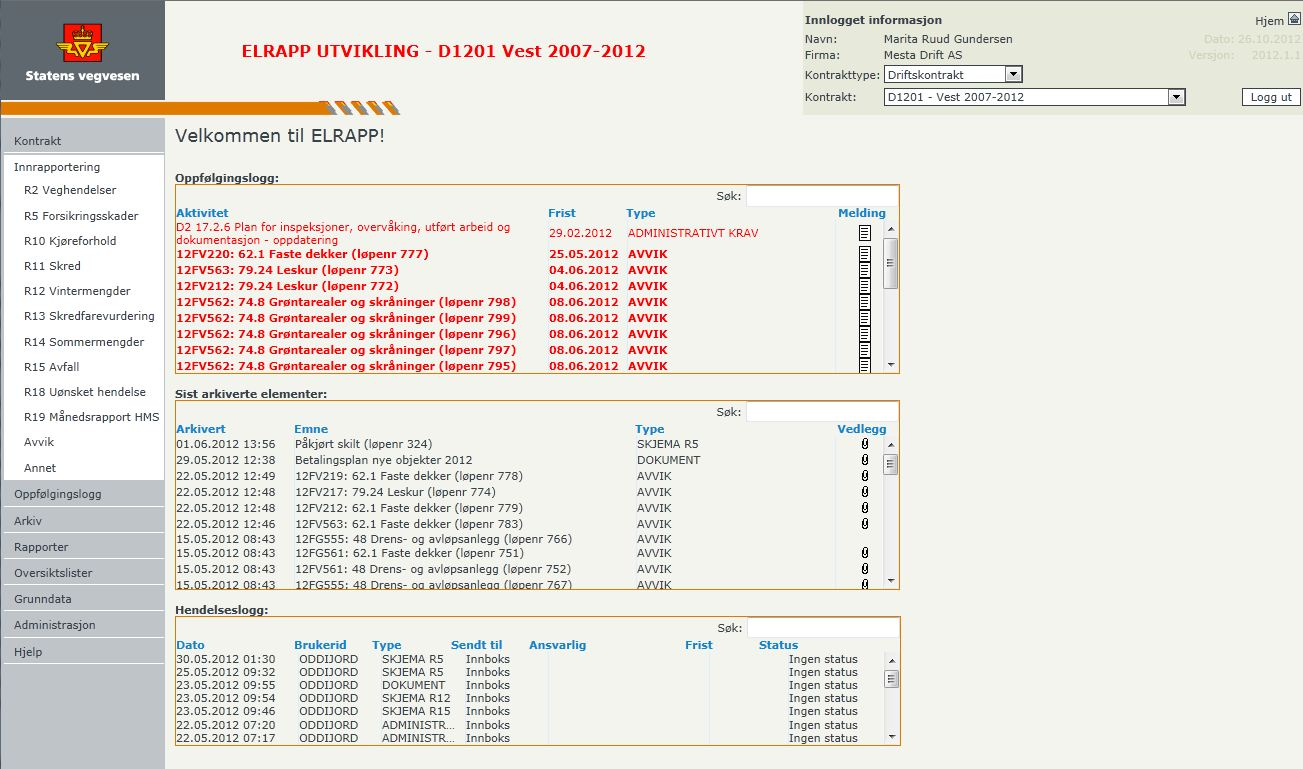Open attachment for avløpsanlegg løpenr 752
This screenshot has height=769, width=1303.
pyautogui.click(x=865, y=569)
